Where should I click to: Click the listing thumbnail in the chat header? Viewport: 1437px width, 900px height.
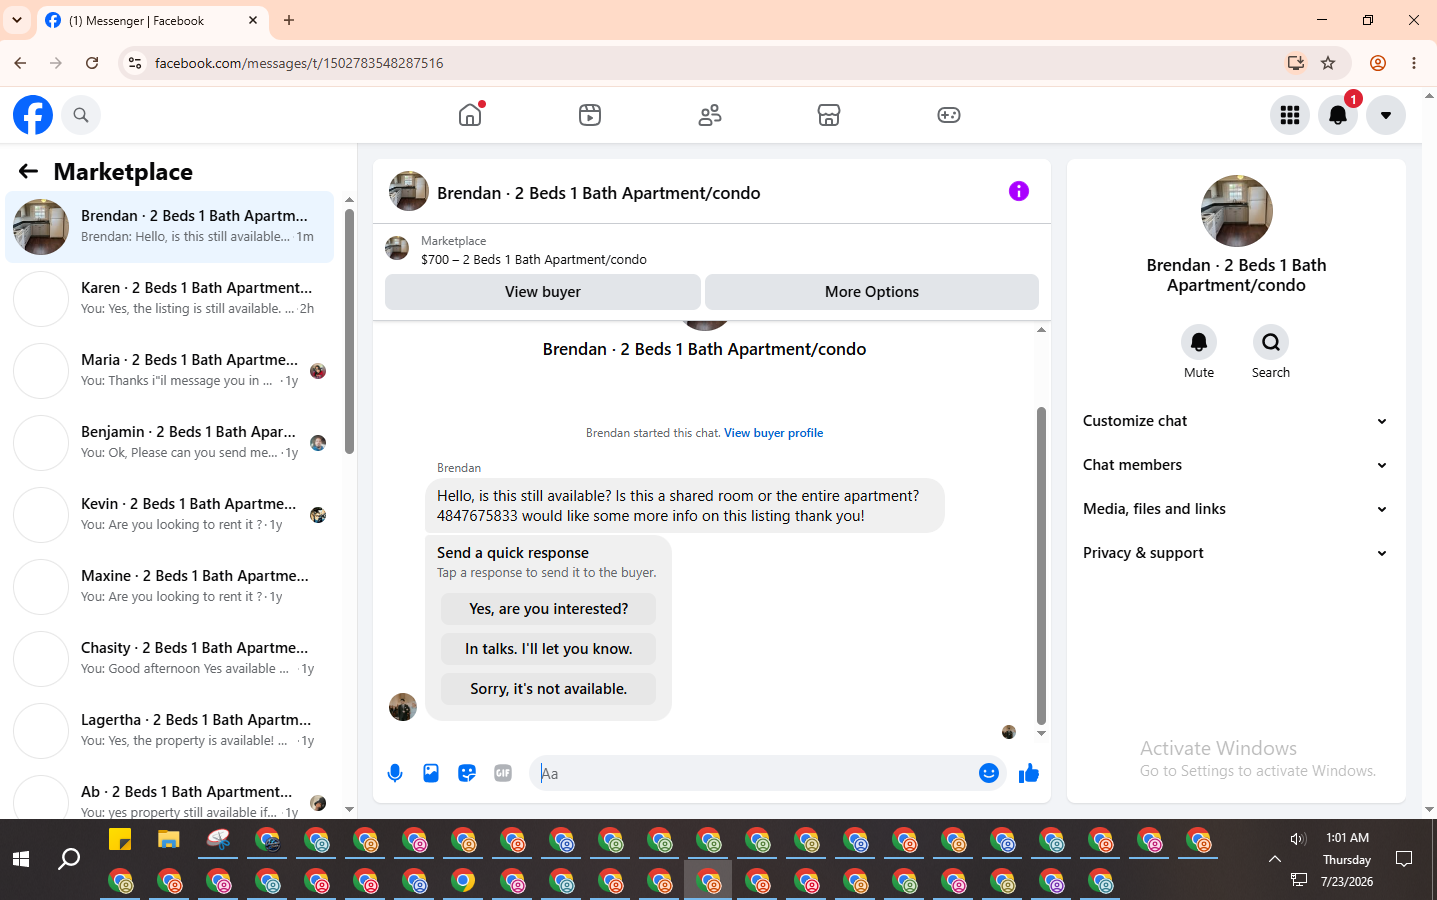pos(409,191)
